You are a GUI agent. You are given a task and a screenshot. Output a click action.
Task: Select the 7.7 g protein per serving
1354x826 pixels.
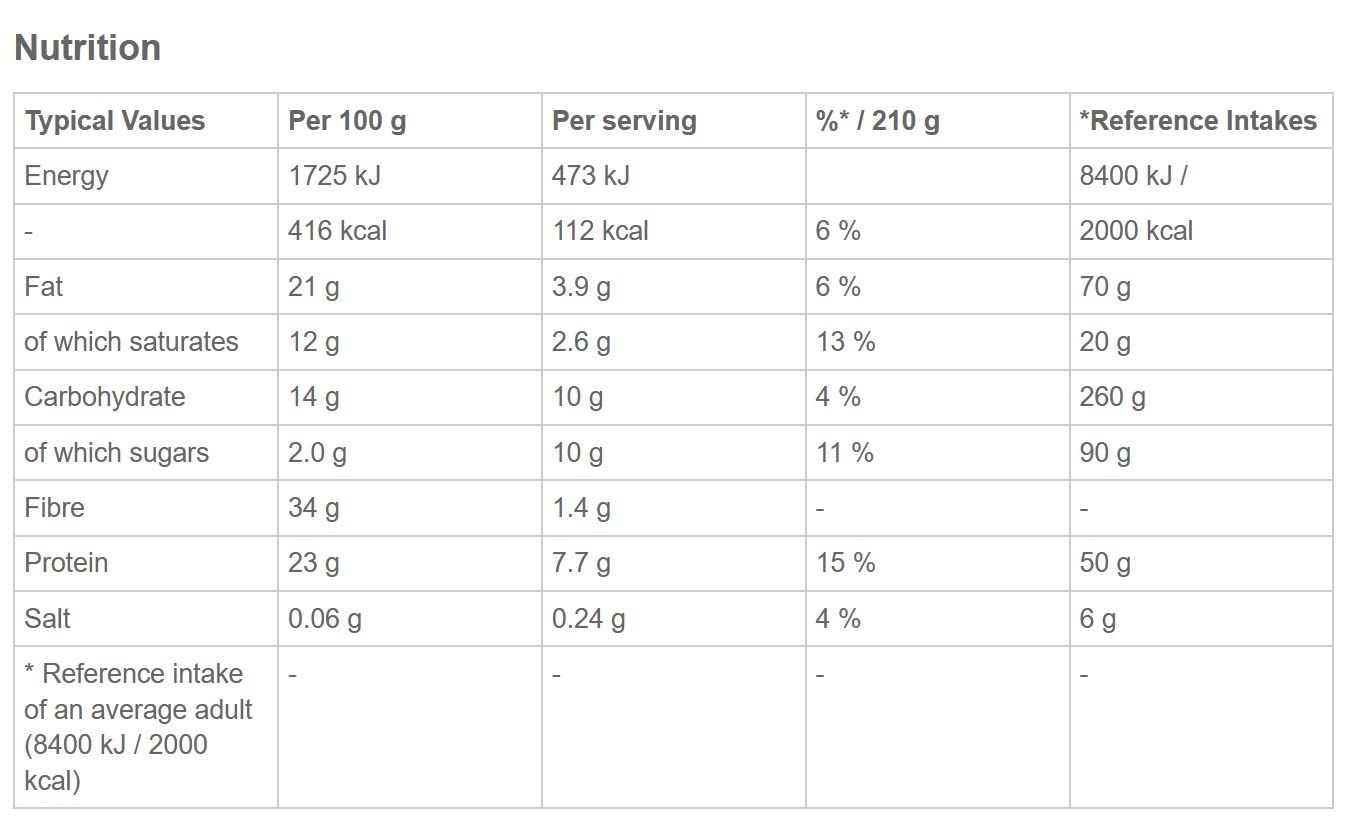click(x=581, y=563)
